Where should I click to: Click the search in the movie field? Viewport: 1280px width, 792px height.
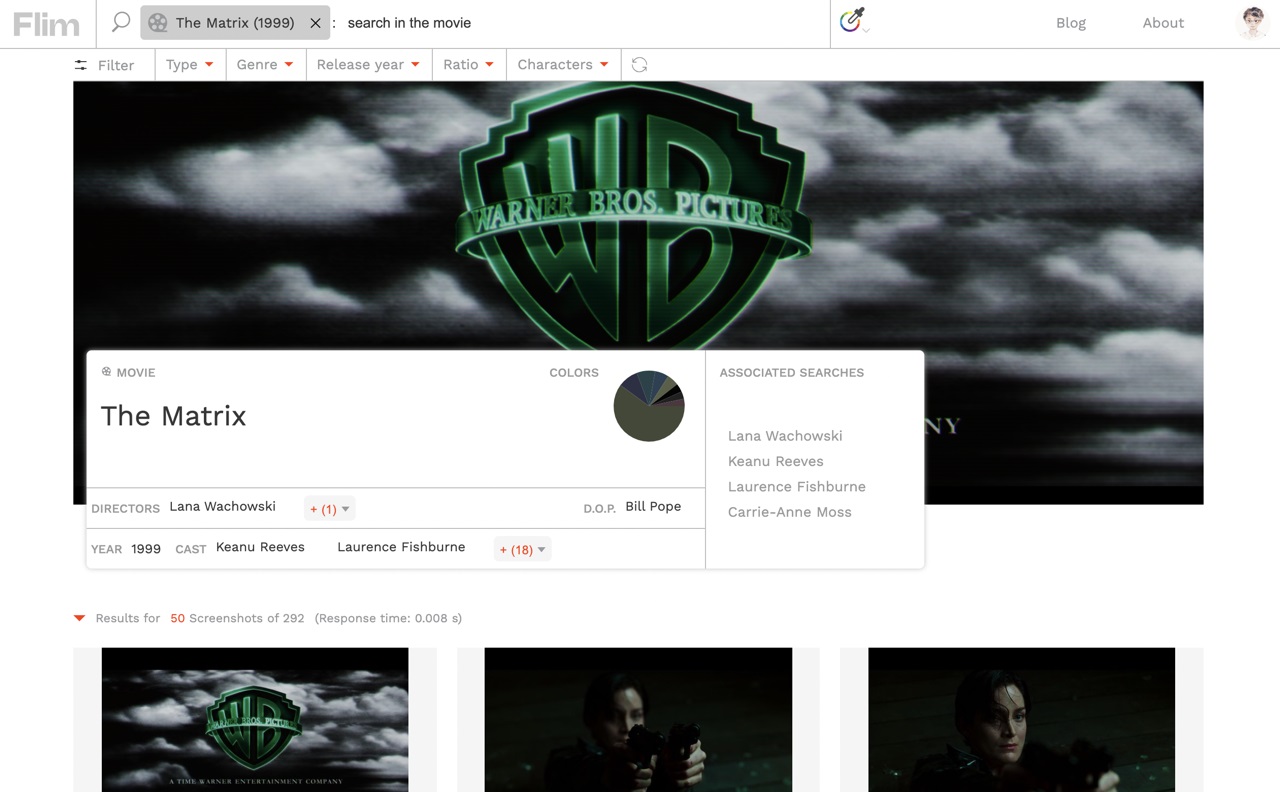[585, 23]
